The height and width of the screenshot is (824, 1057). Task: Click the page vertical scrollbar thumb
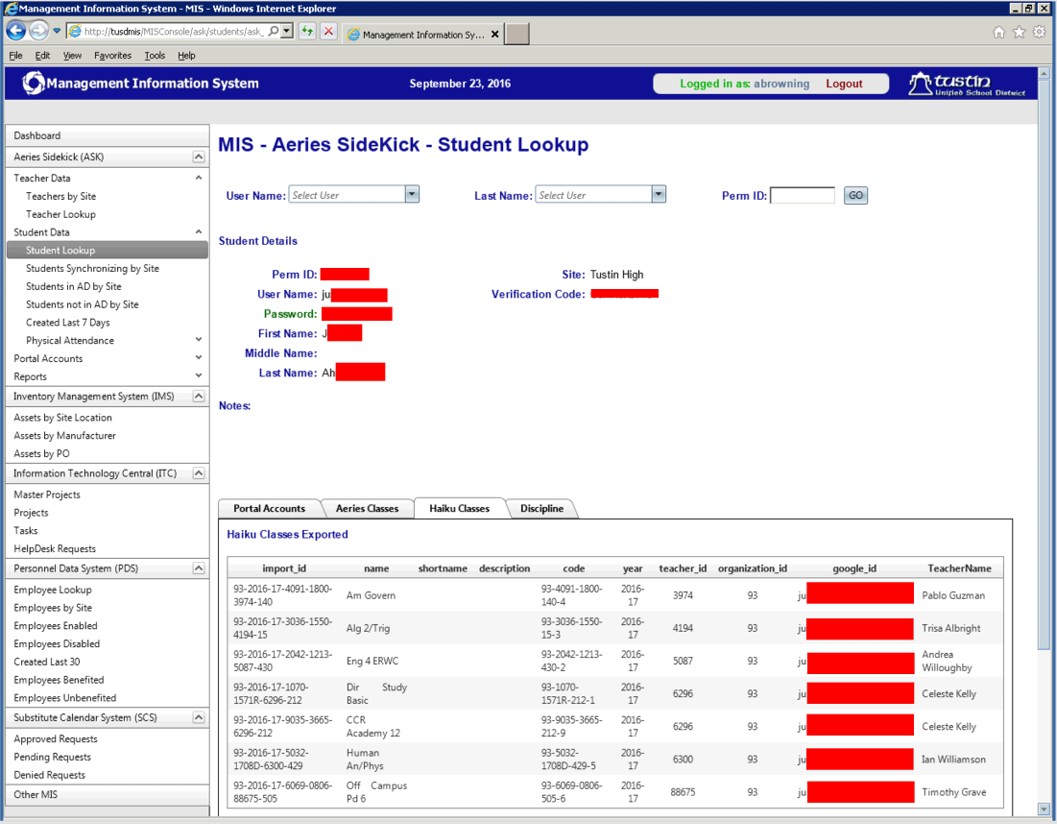coord(1044,365)
